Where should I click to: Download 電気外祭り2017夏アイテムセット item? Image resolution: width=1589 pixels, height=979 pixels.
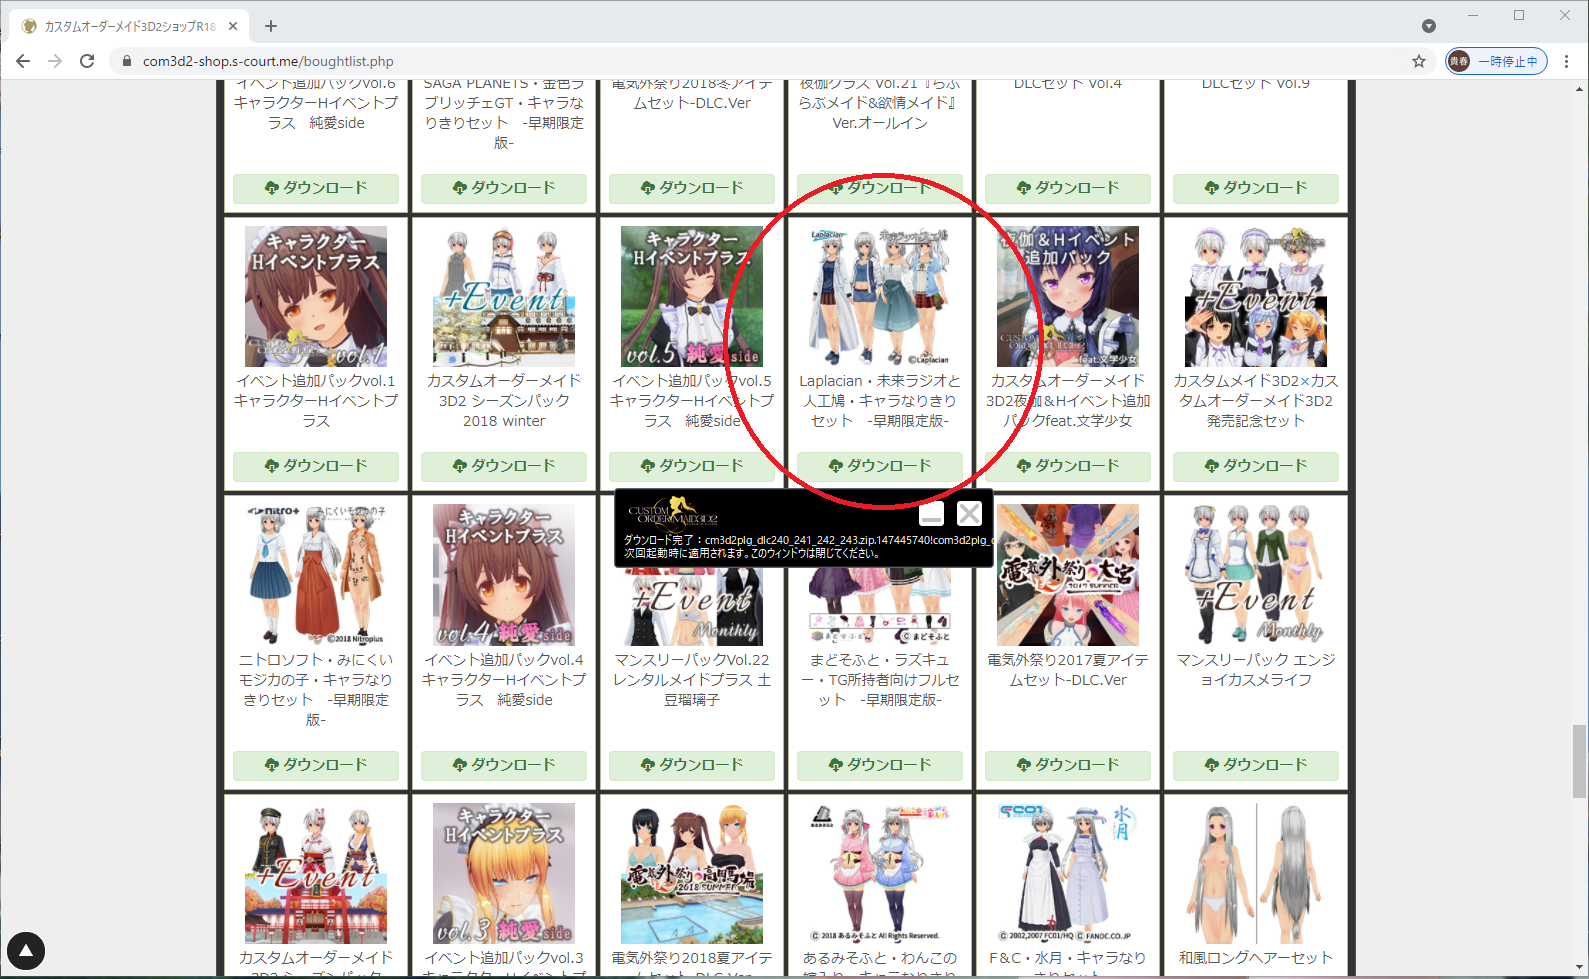pos(1068,765)
